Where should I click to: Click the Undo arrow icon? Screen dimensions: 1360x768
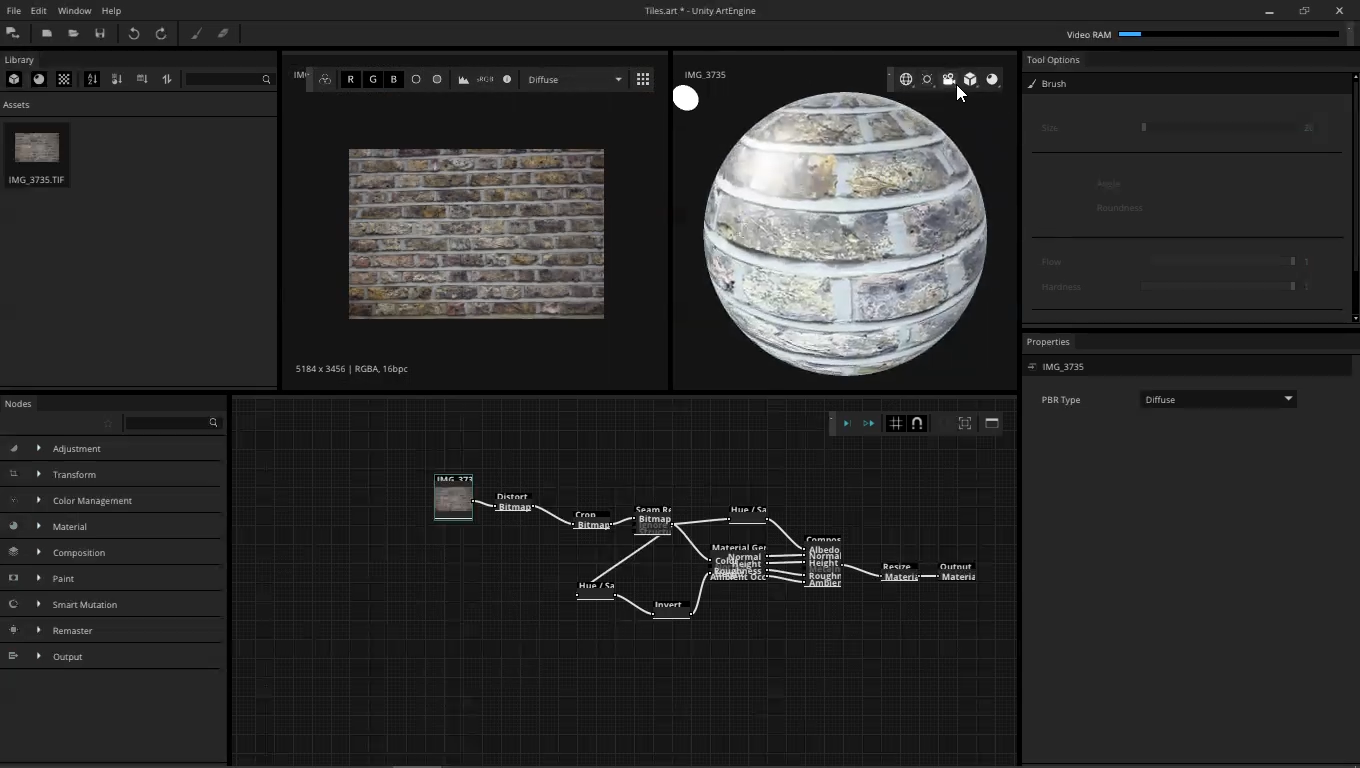pyautogui.click(x=134, y=34)
